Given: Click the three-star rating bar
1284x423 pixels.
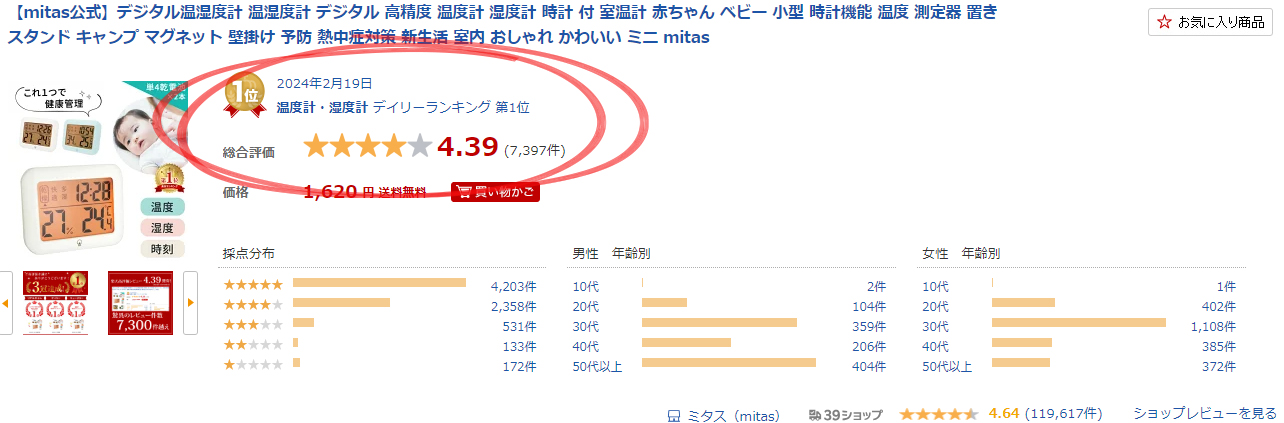Looking at the screenshot, I should (303, 323).
